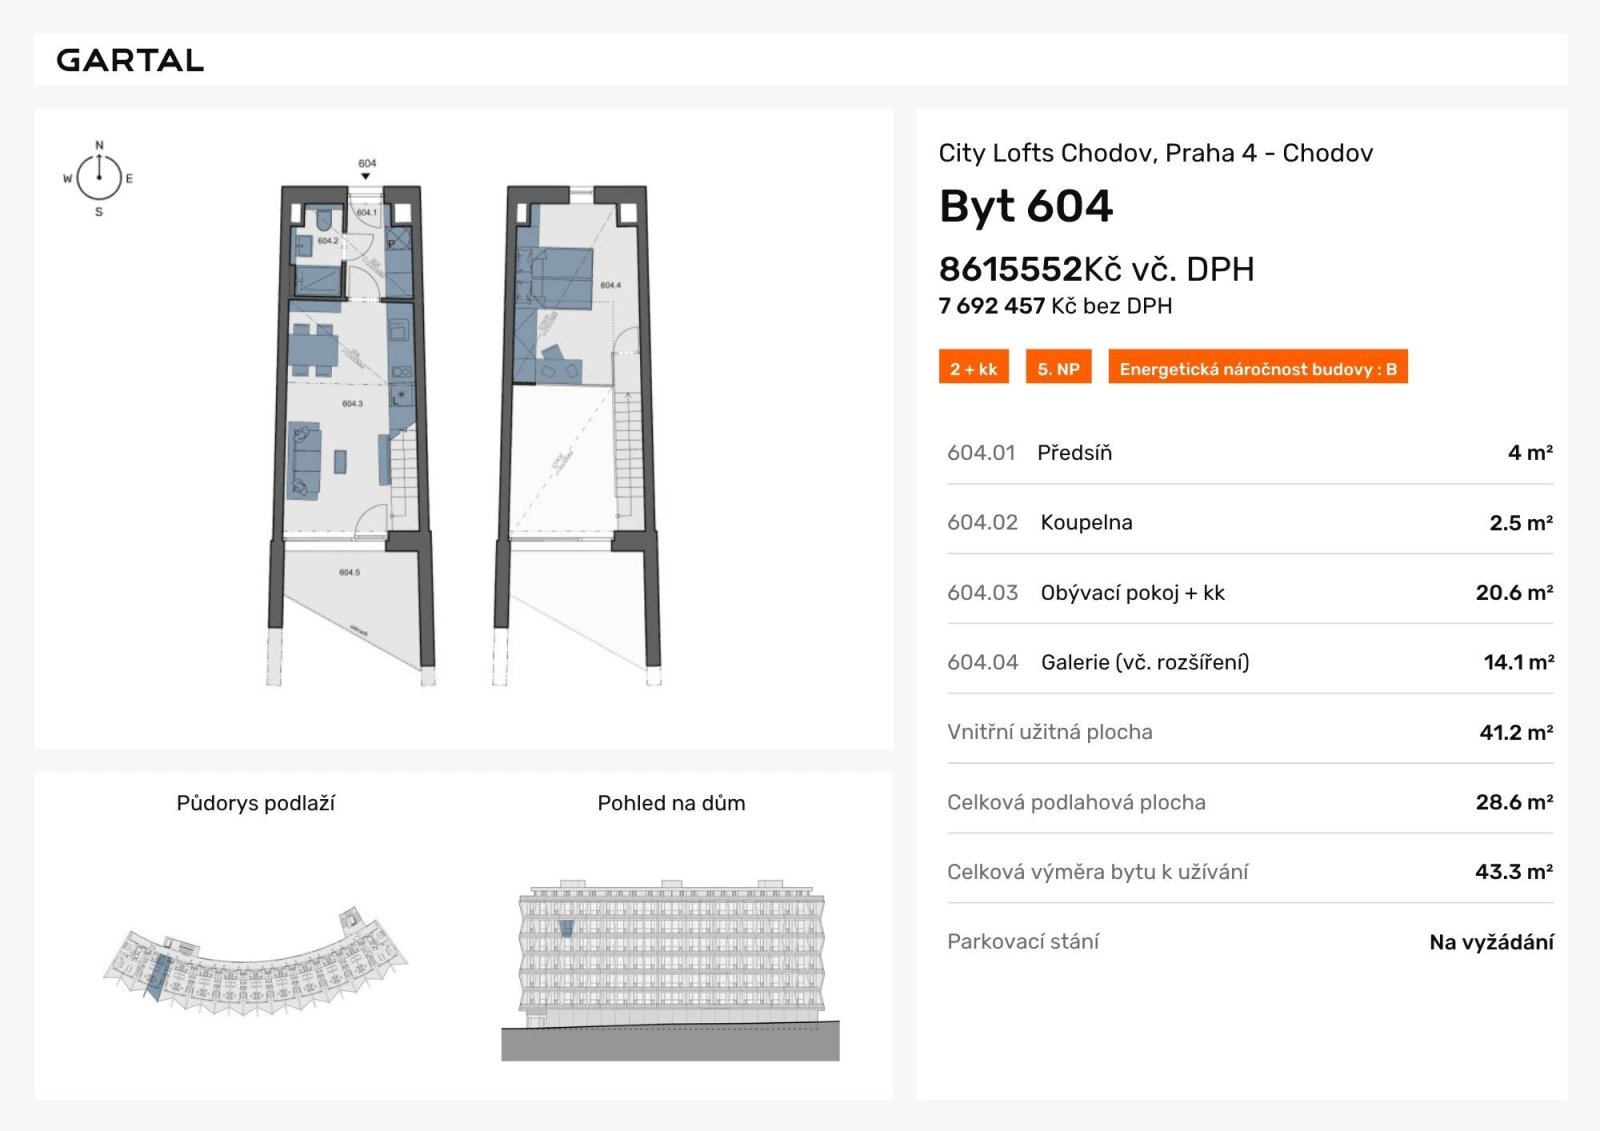Click the Byt 604 title

click(x=1025, y=207)
